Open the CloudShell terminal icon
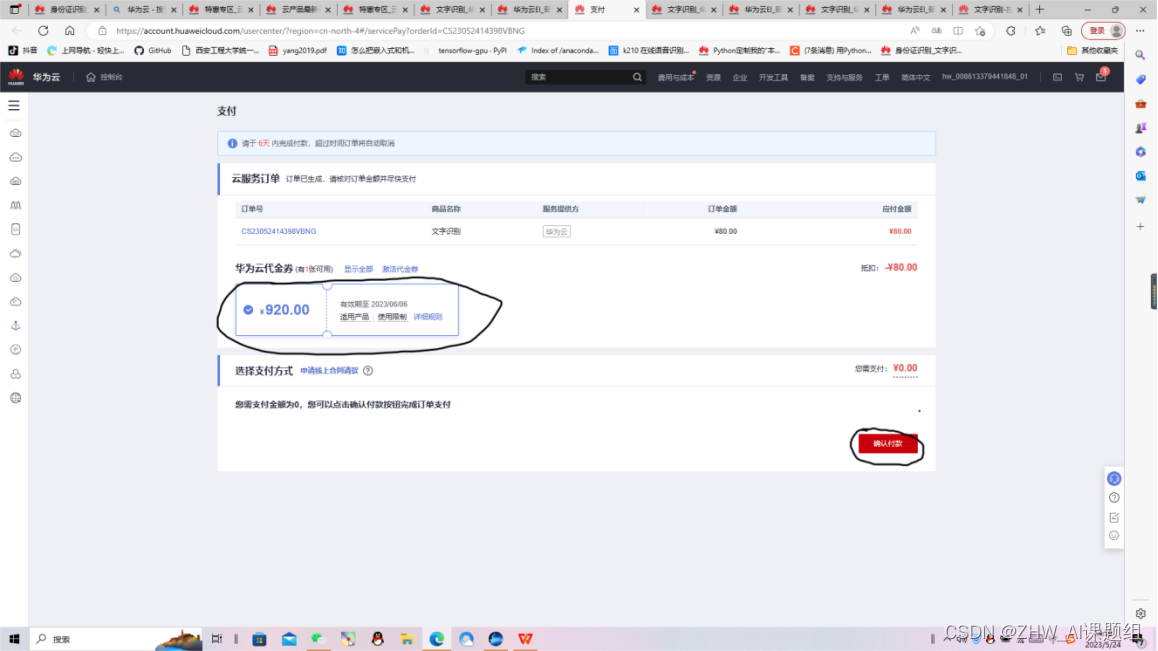 [1058, 77]
